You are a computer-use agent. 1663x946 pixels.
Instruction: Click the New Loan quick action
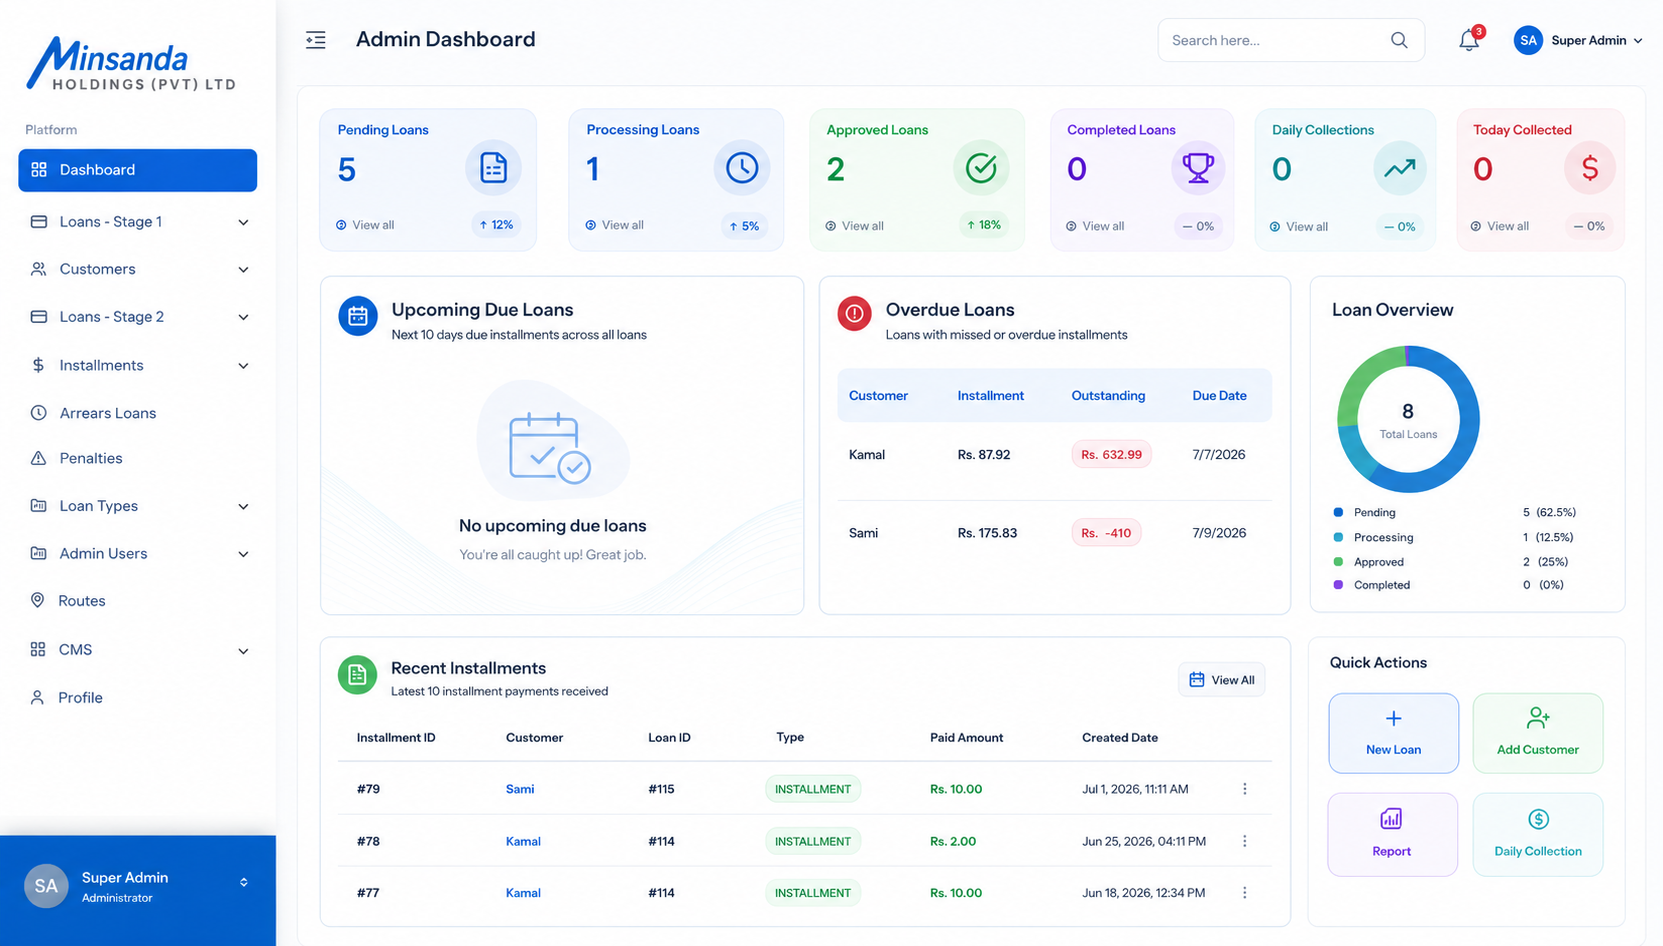click(x=1393, y=733)
